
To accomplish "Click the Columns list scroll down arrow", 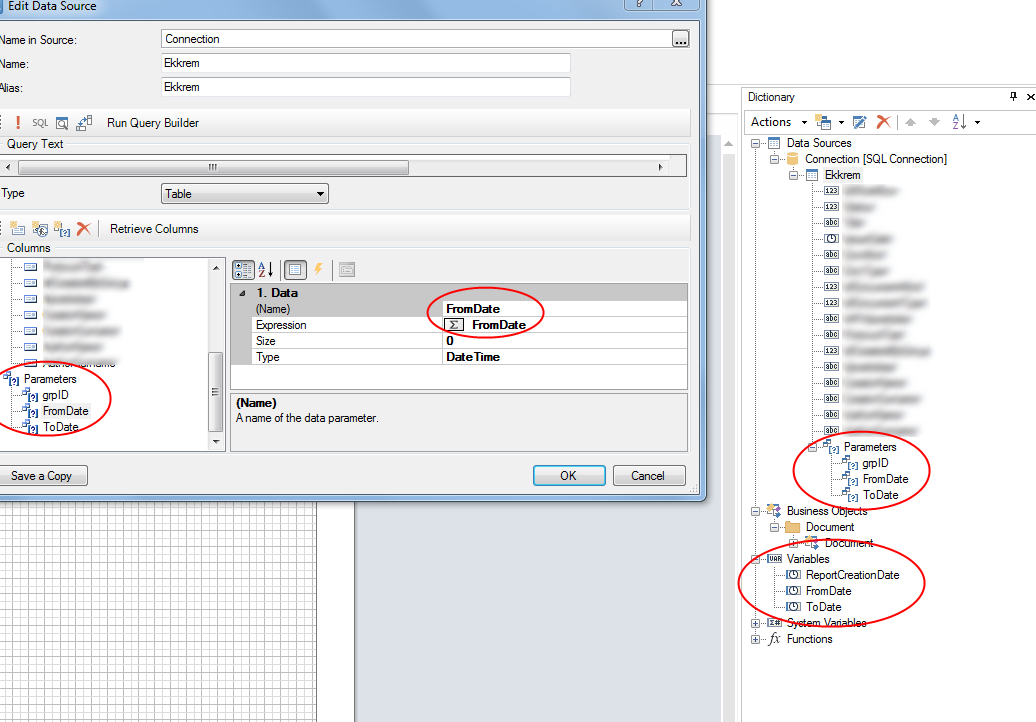I will (216, 441).
